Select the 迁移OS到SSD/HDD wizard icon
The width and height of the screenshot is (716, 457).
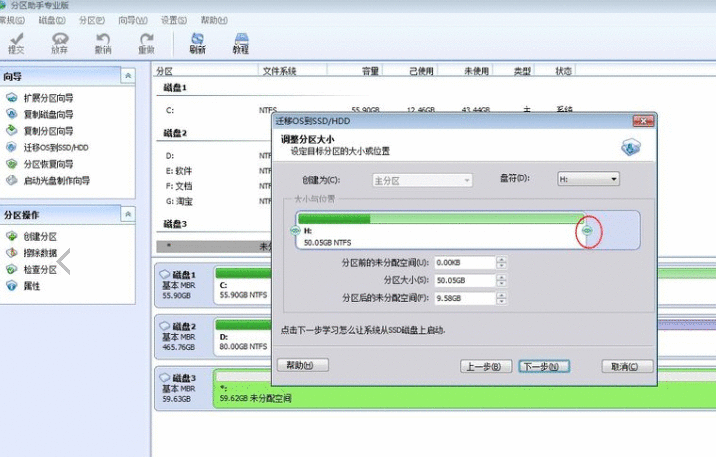pos(12,147)
